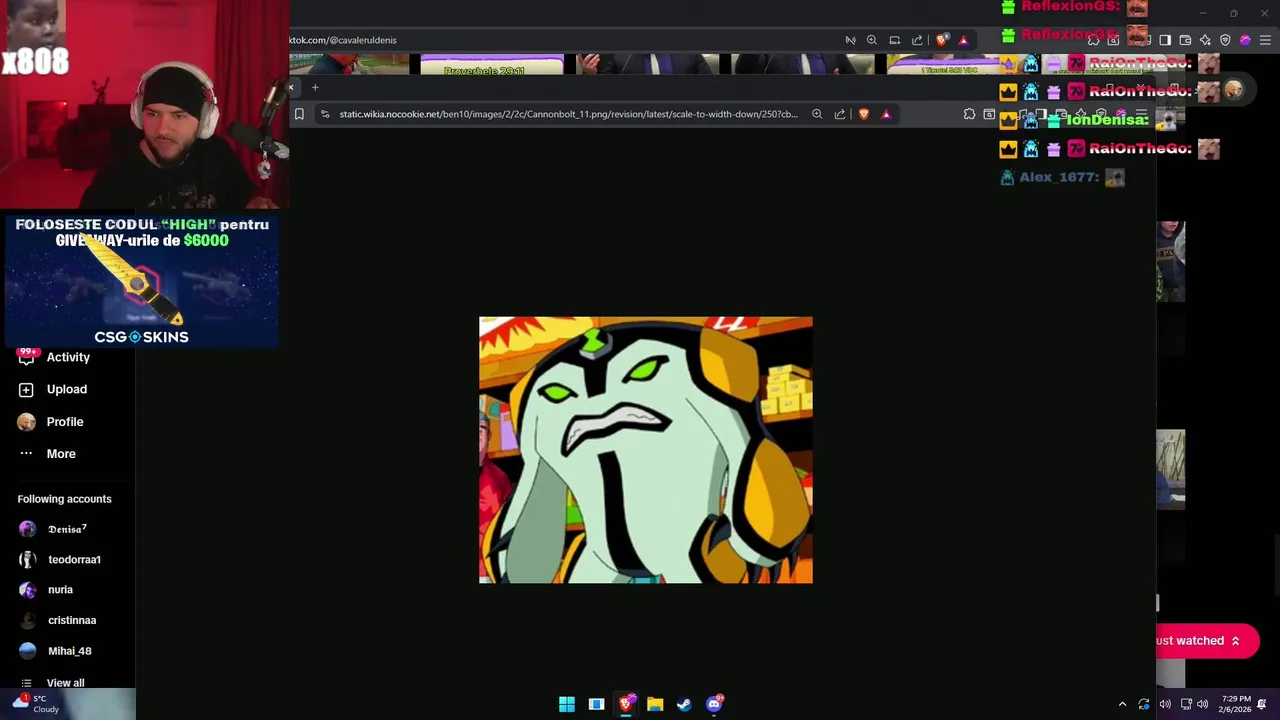Screen dimensions: 1280x720
Task: Open Discord from the taskbar
Action: pyautogui.click(x=714, y=704)
